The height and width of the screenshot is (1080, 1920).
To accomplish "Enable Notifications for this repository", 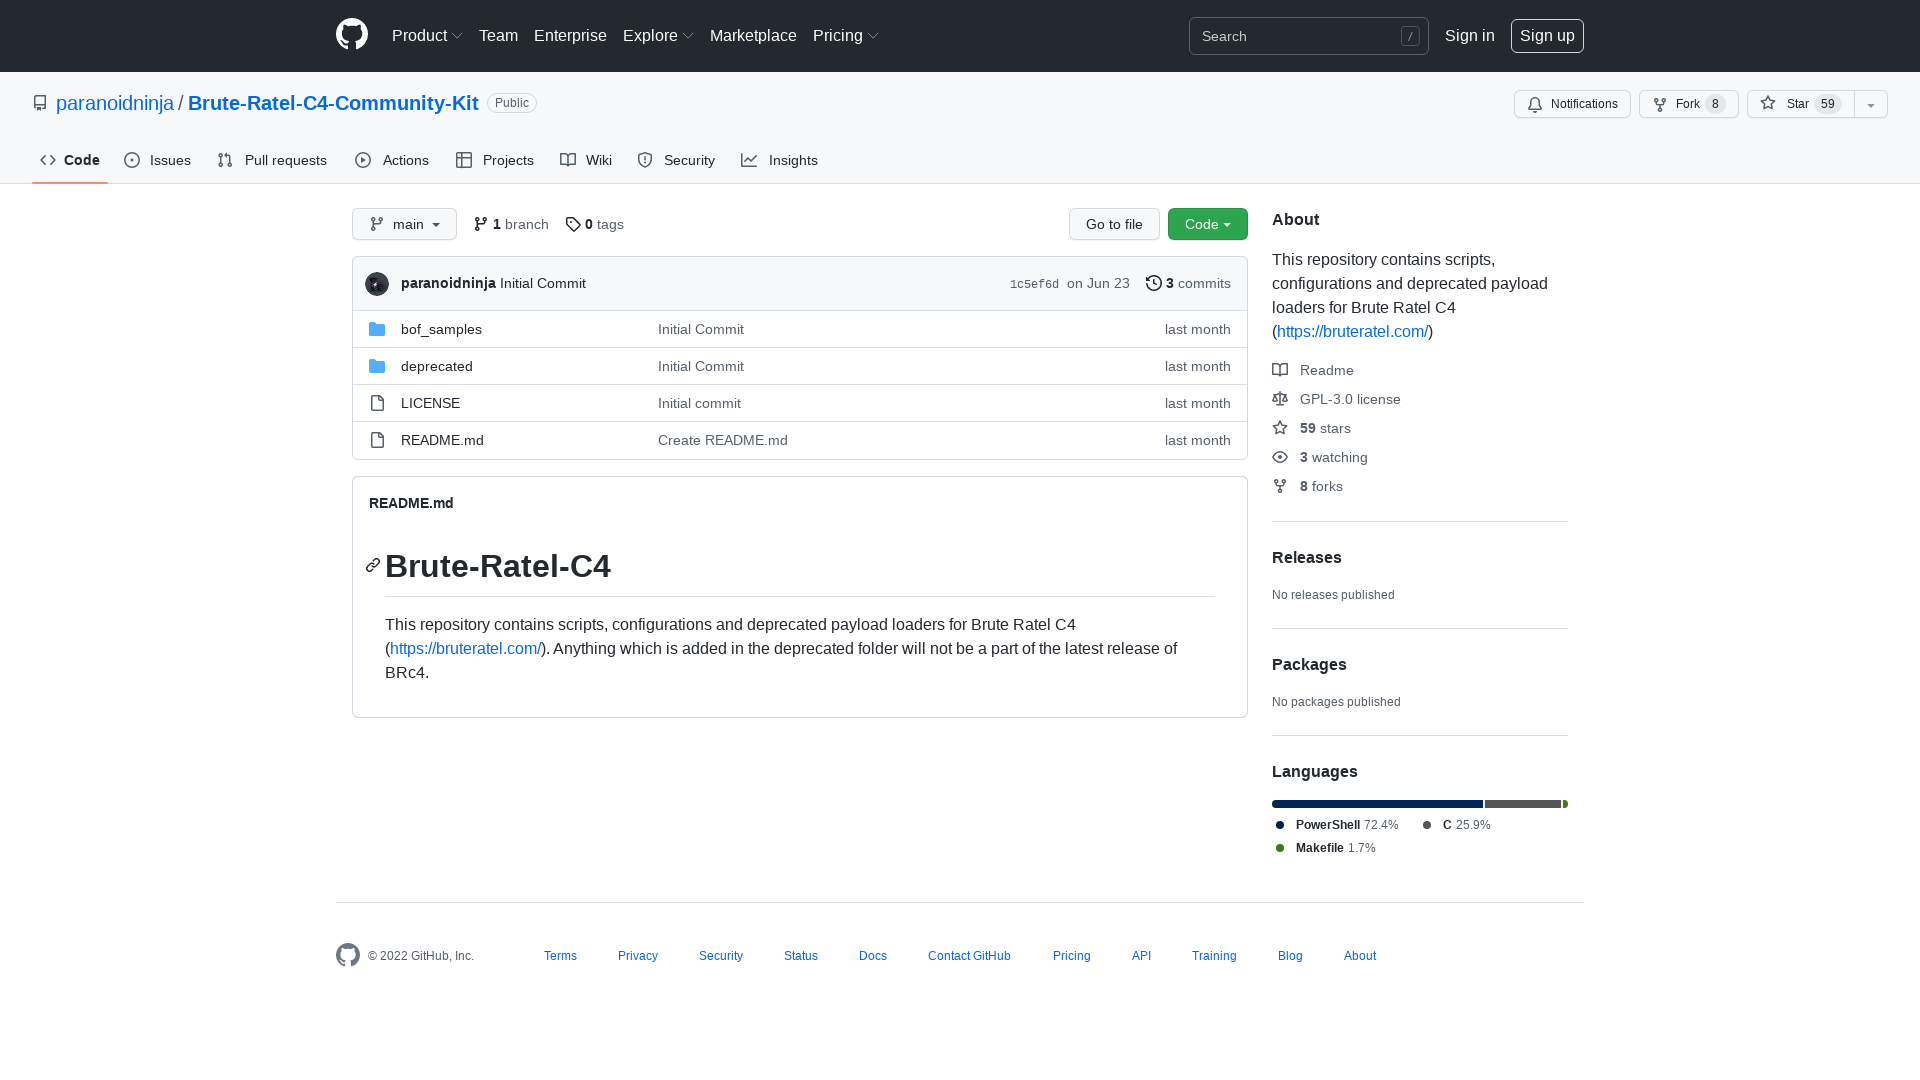I will pyautogui.click(x=1571, y=104).
